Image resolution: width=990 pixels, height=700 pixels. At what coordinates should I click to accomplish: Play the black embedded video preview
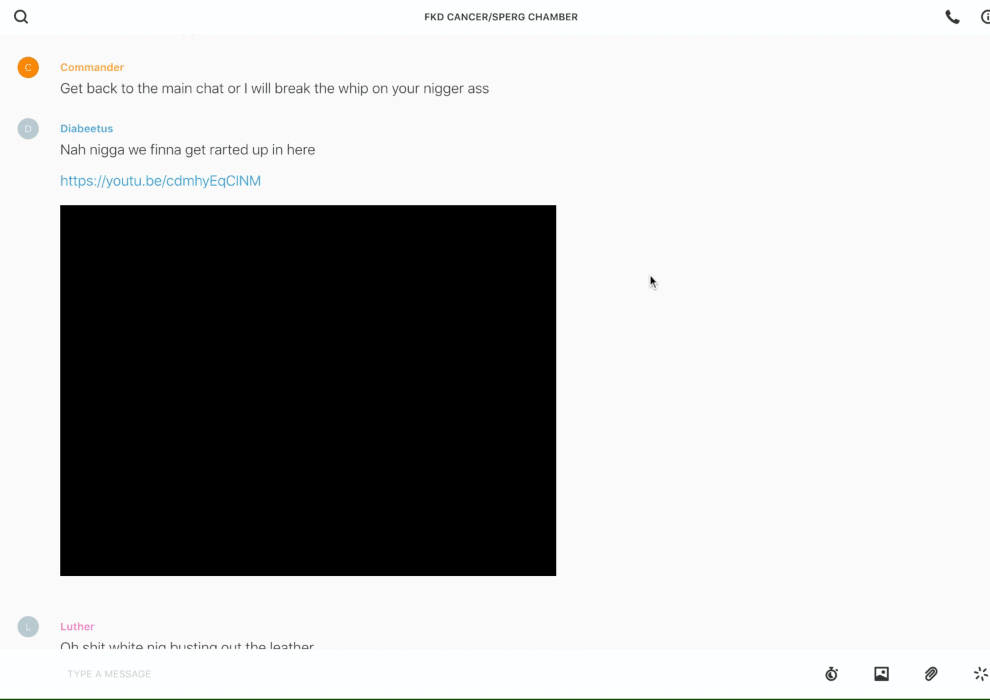point(308,390)
